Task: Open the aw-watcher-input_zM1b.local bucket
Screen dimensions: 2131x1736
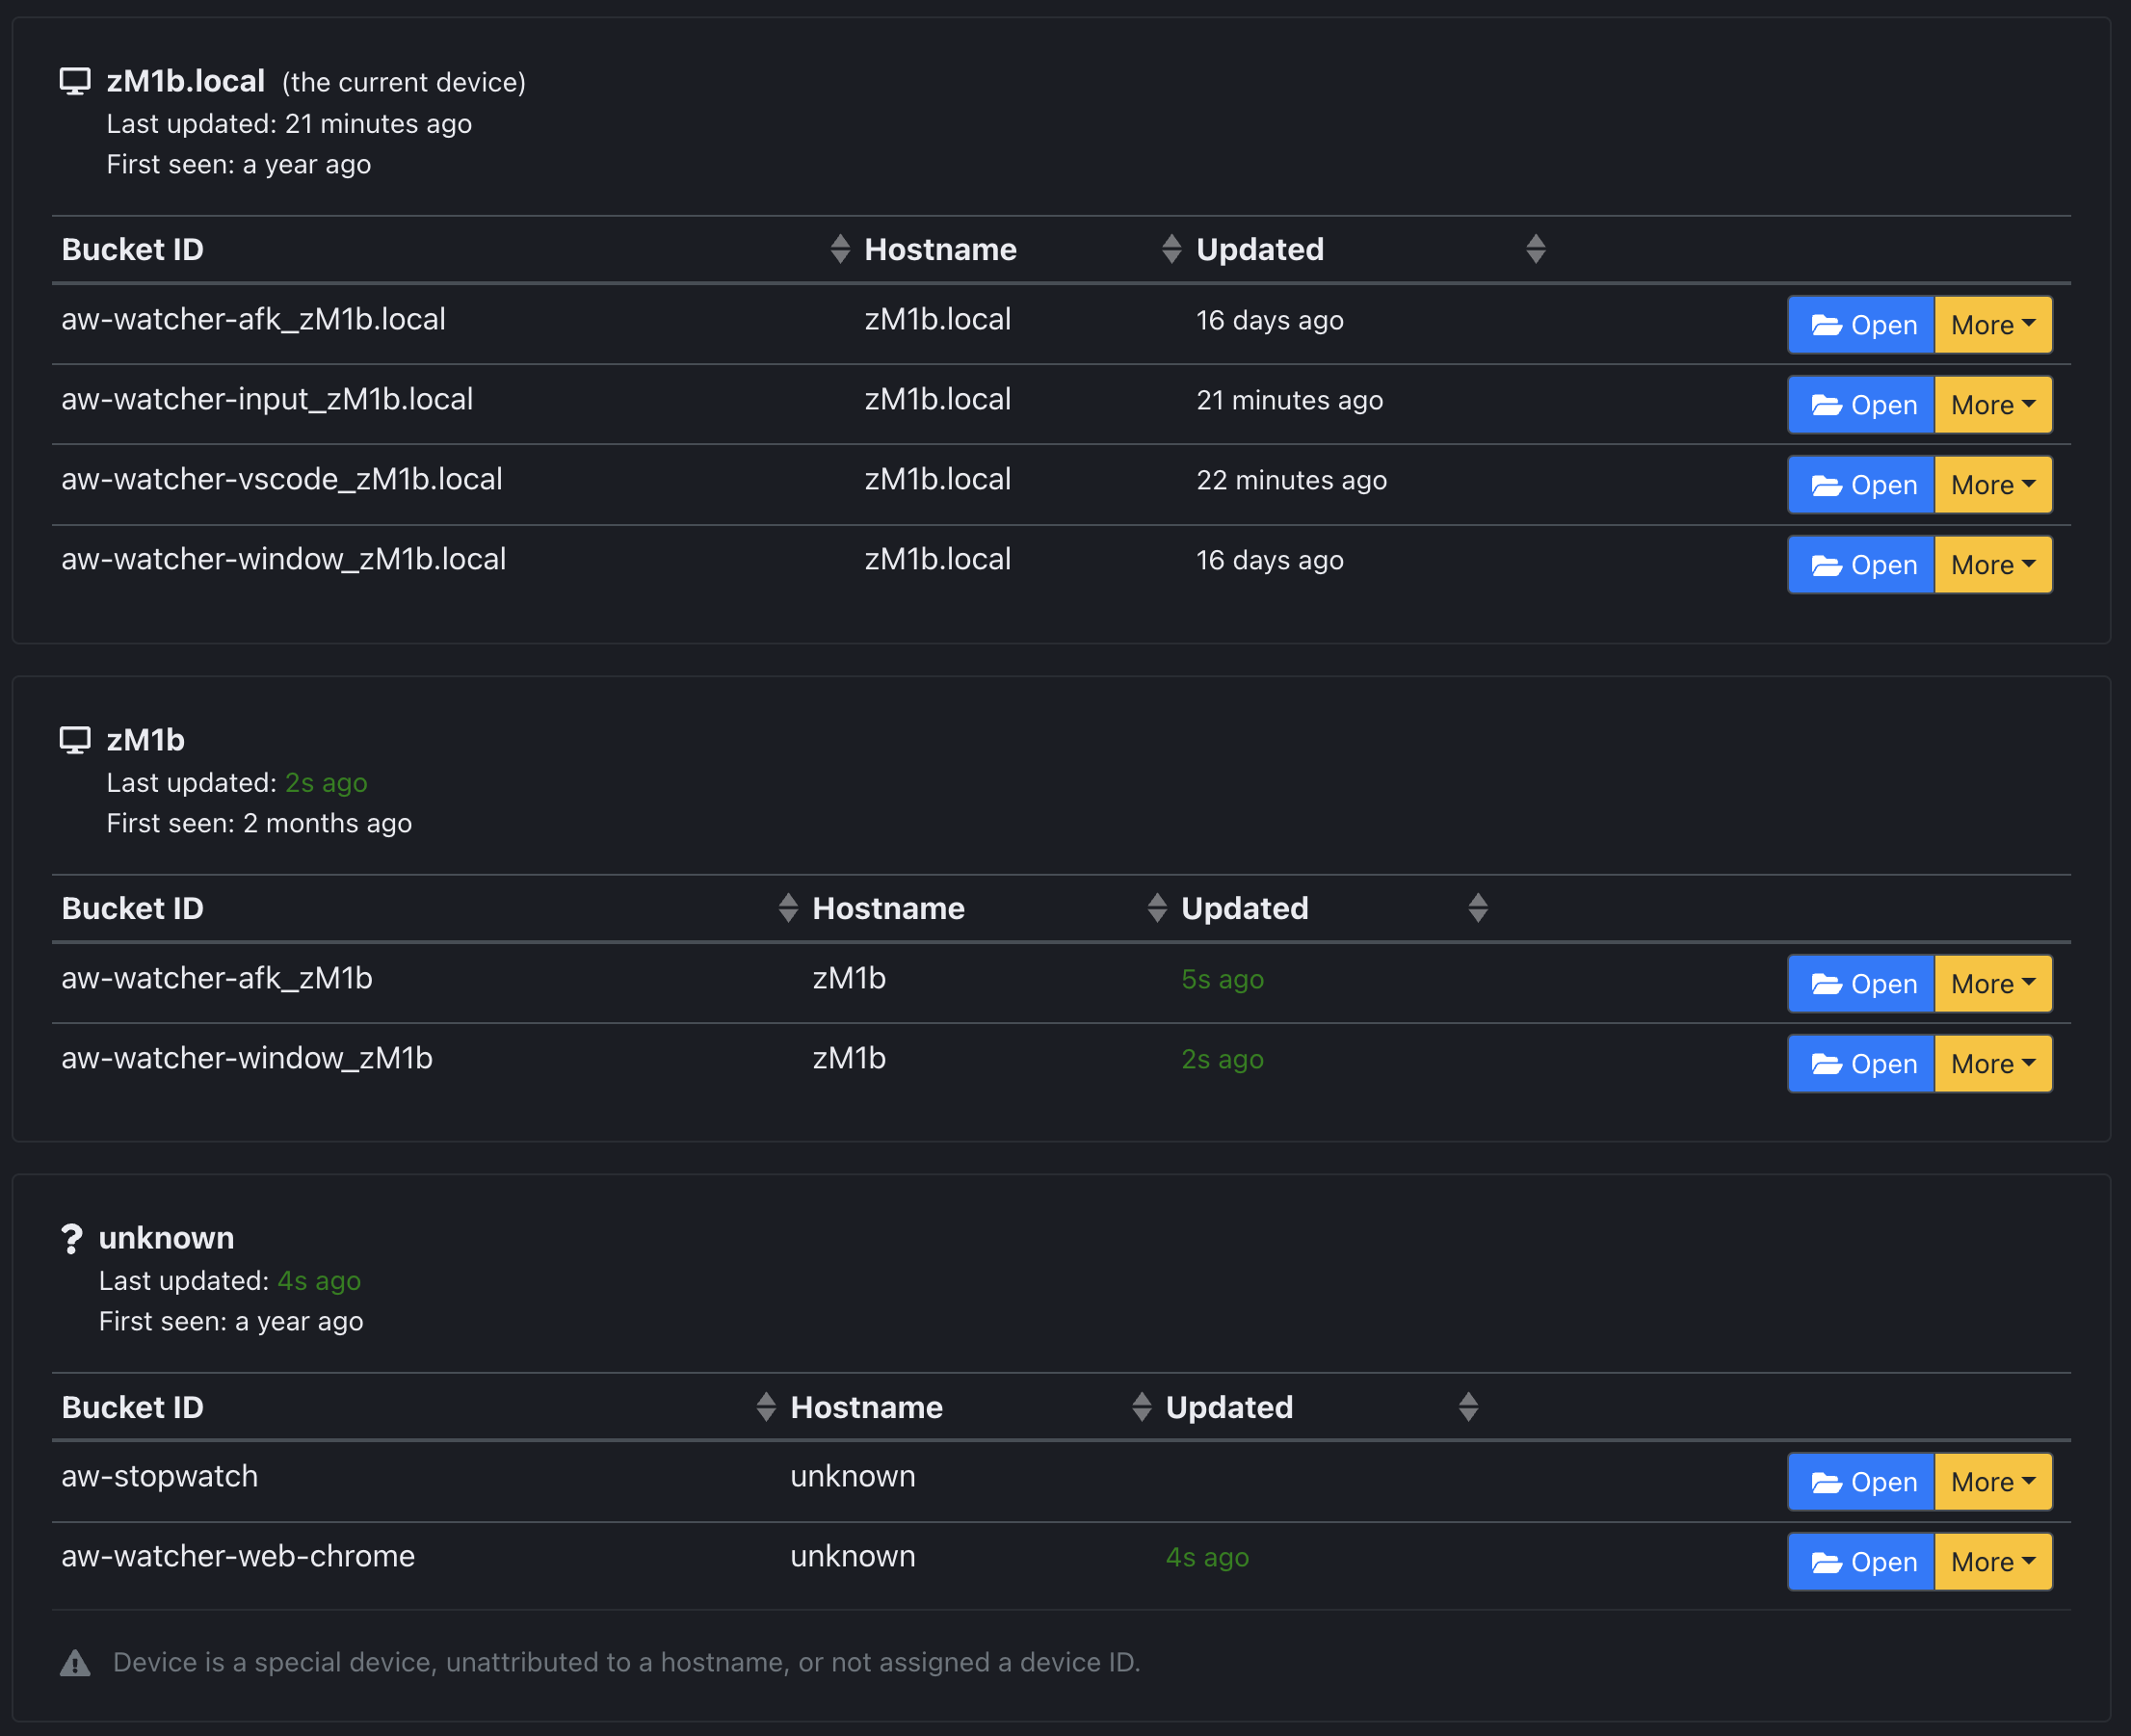Action: click(1861, 405)
